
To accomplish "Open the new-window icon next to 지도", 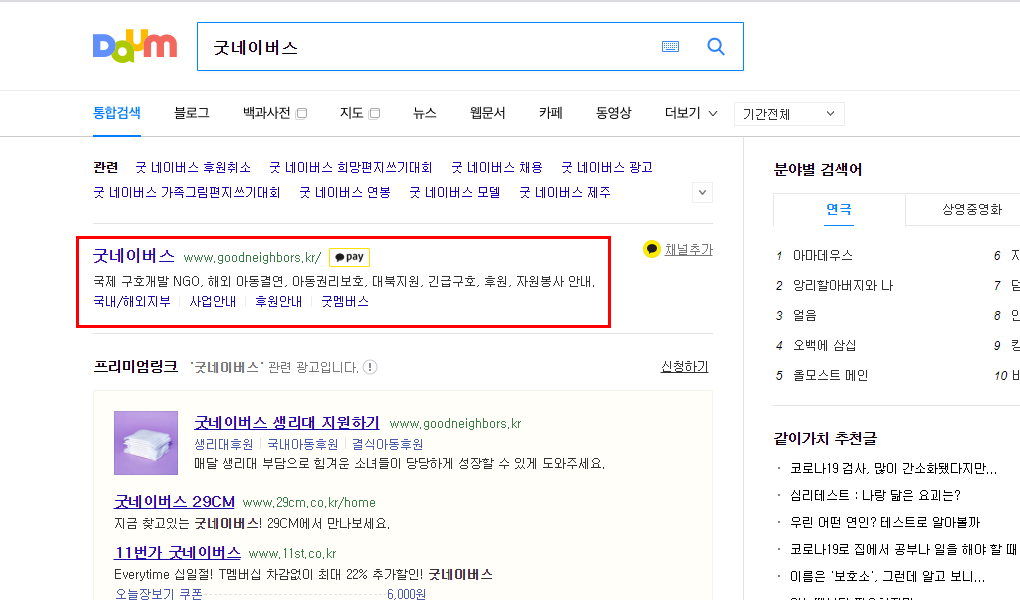I will tap(374, 114).
